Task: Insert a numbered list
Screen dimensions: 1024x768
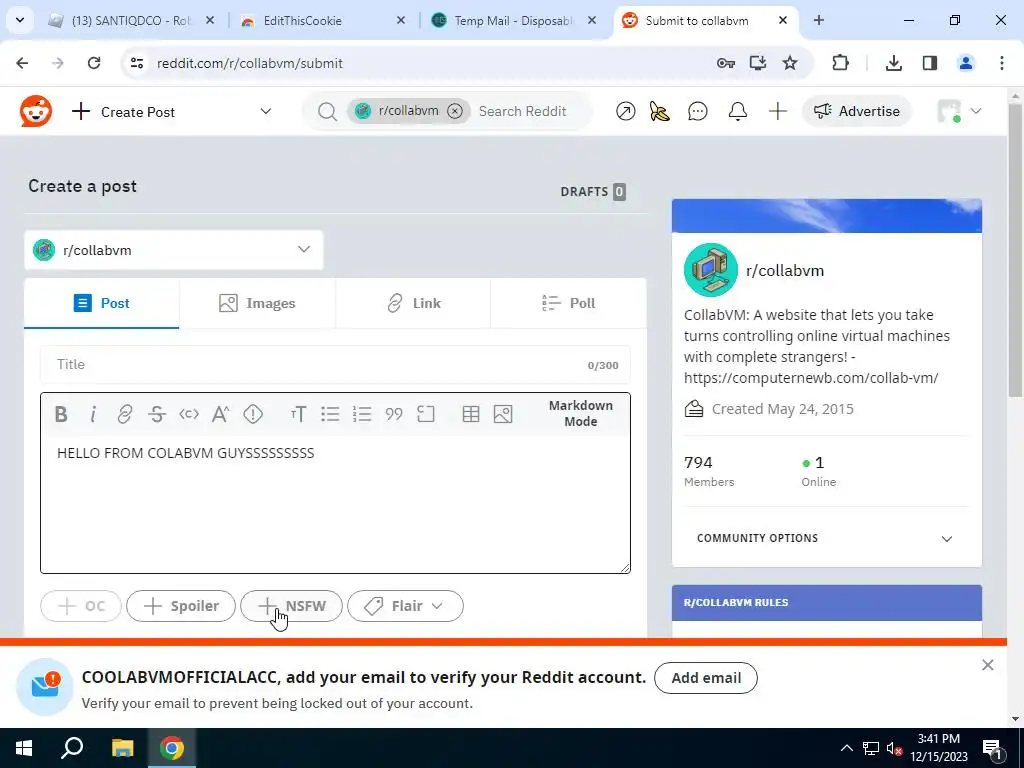Action: click(362, 414)
